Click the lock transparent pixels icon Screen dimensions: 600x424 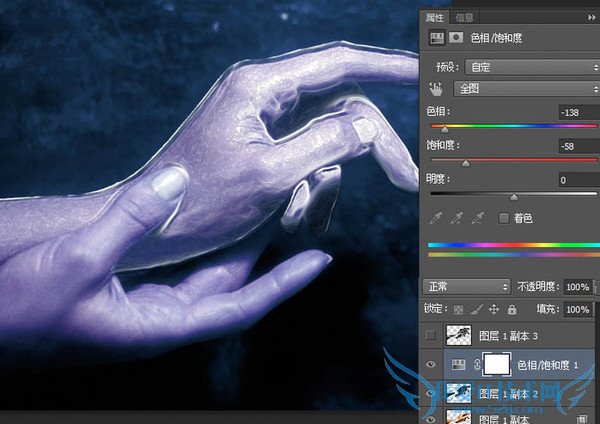pos(459,311)
